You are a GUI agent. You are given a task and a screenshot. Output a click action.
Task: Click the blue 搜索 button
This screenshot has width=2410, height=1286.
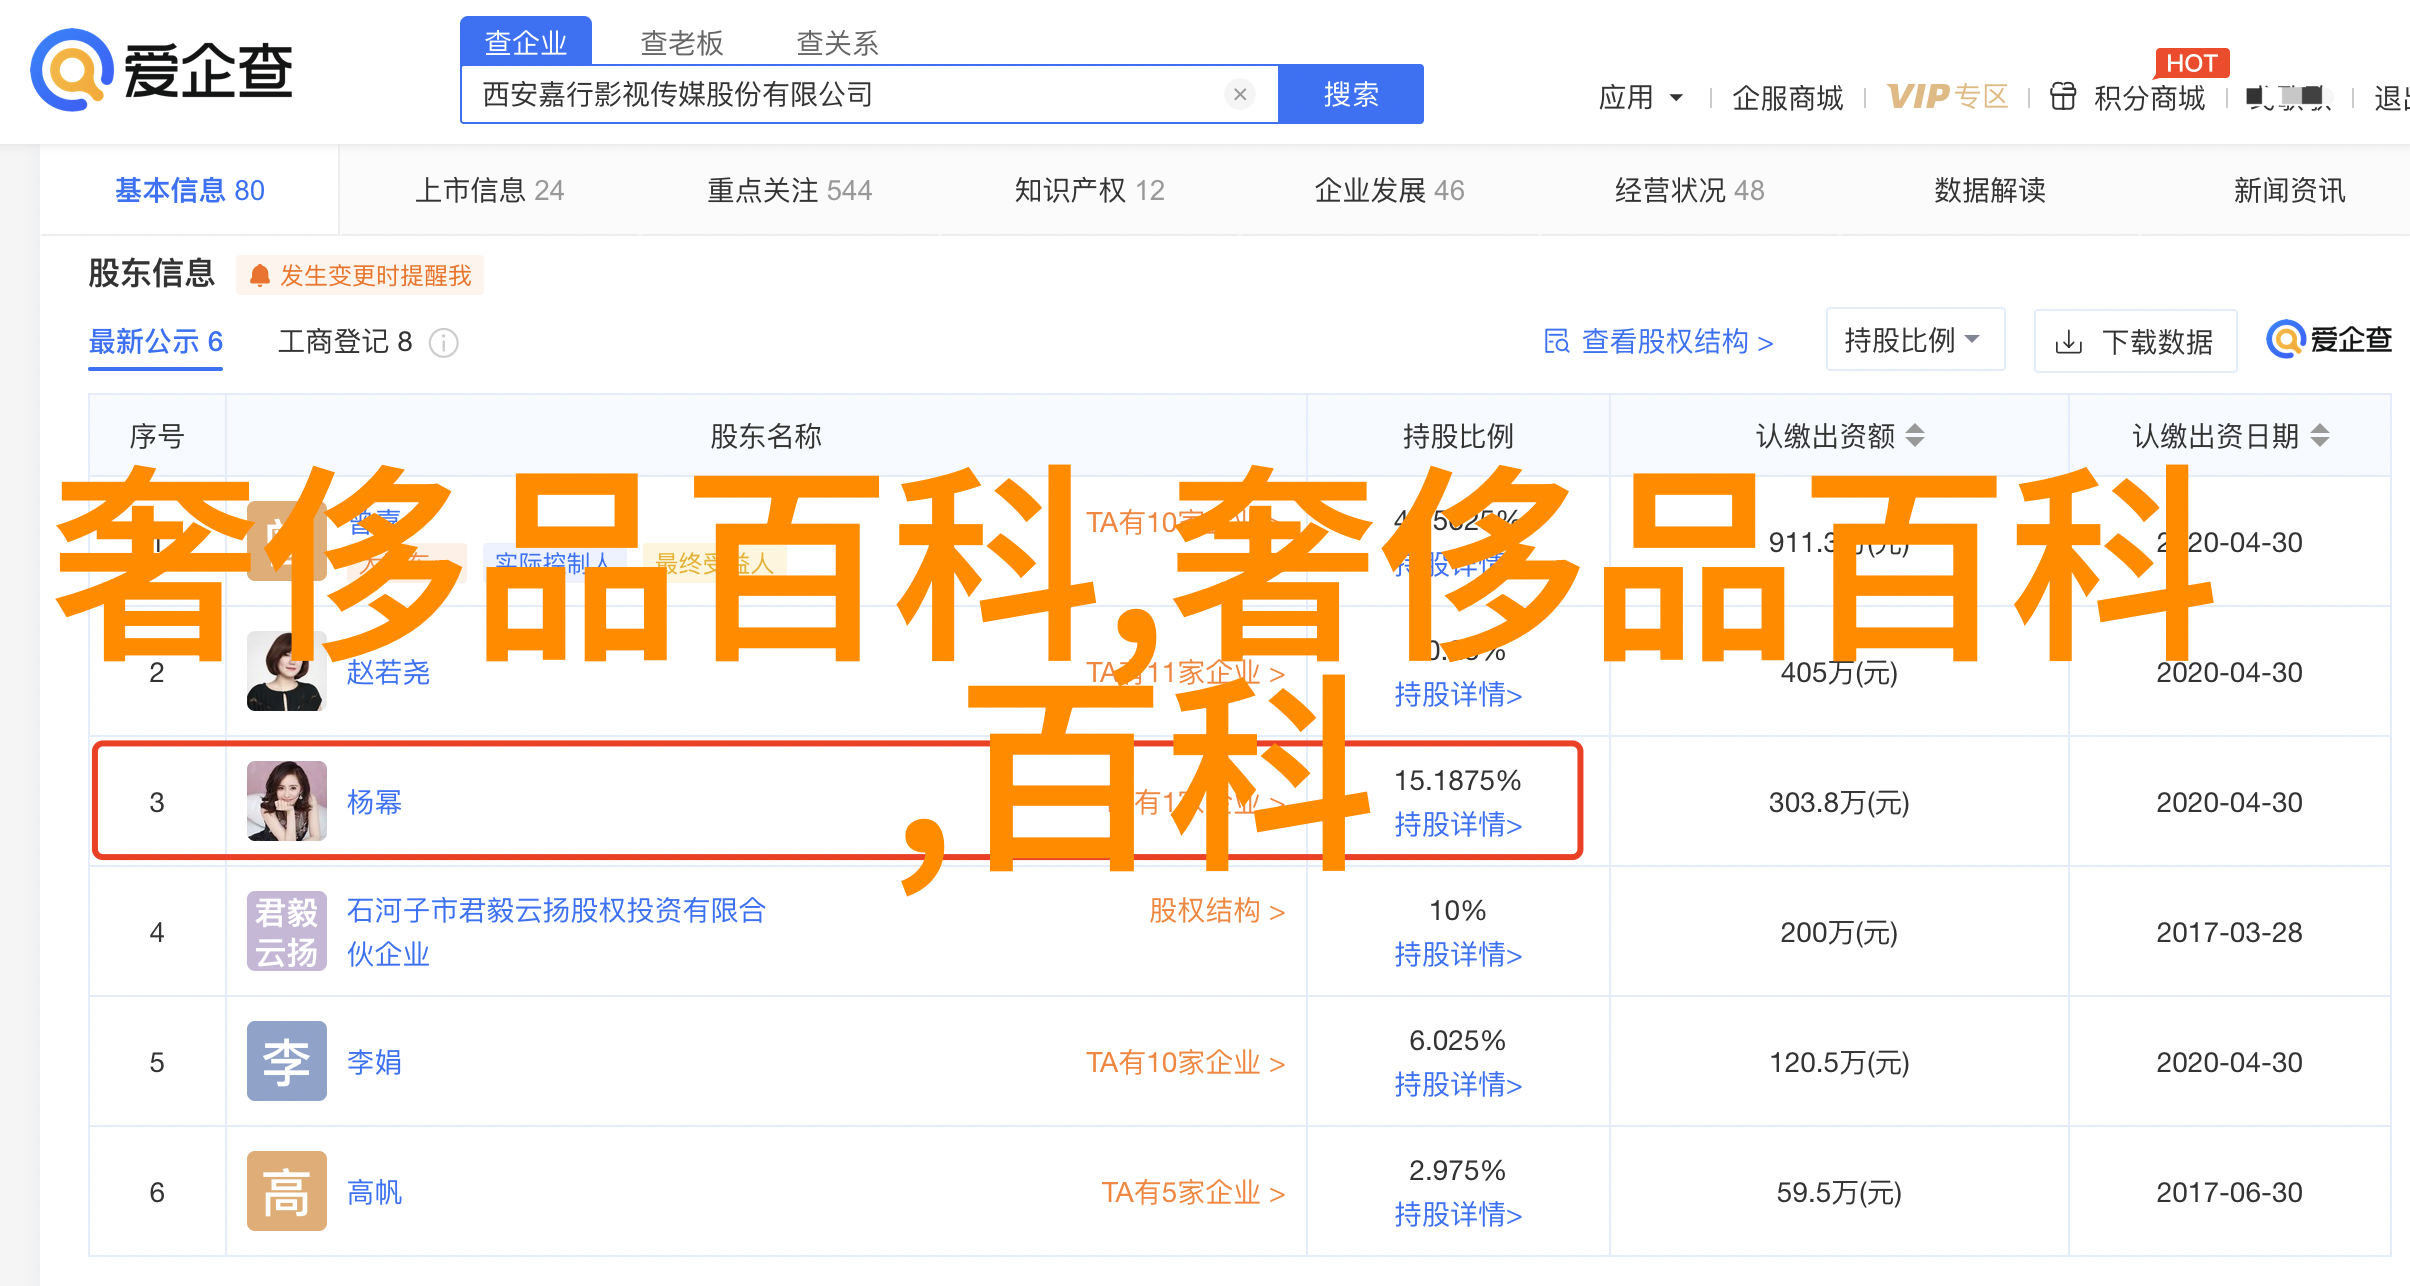coord(1351,94)
